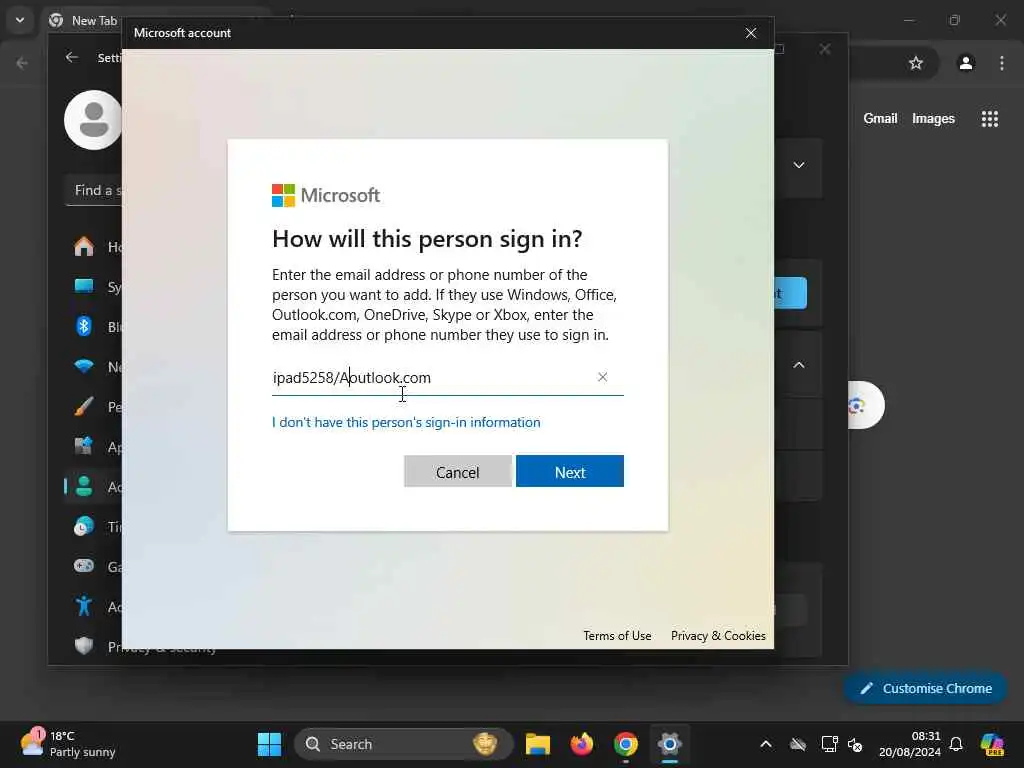Show hidden system tray icons

765,744
